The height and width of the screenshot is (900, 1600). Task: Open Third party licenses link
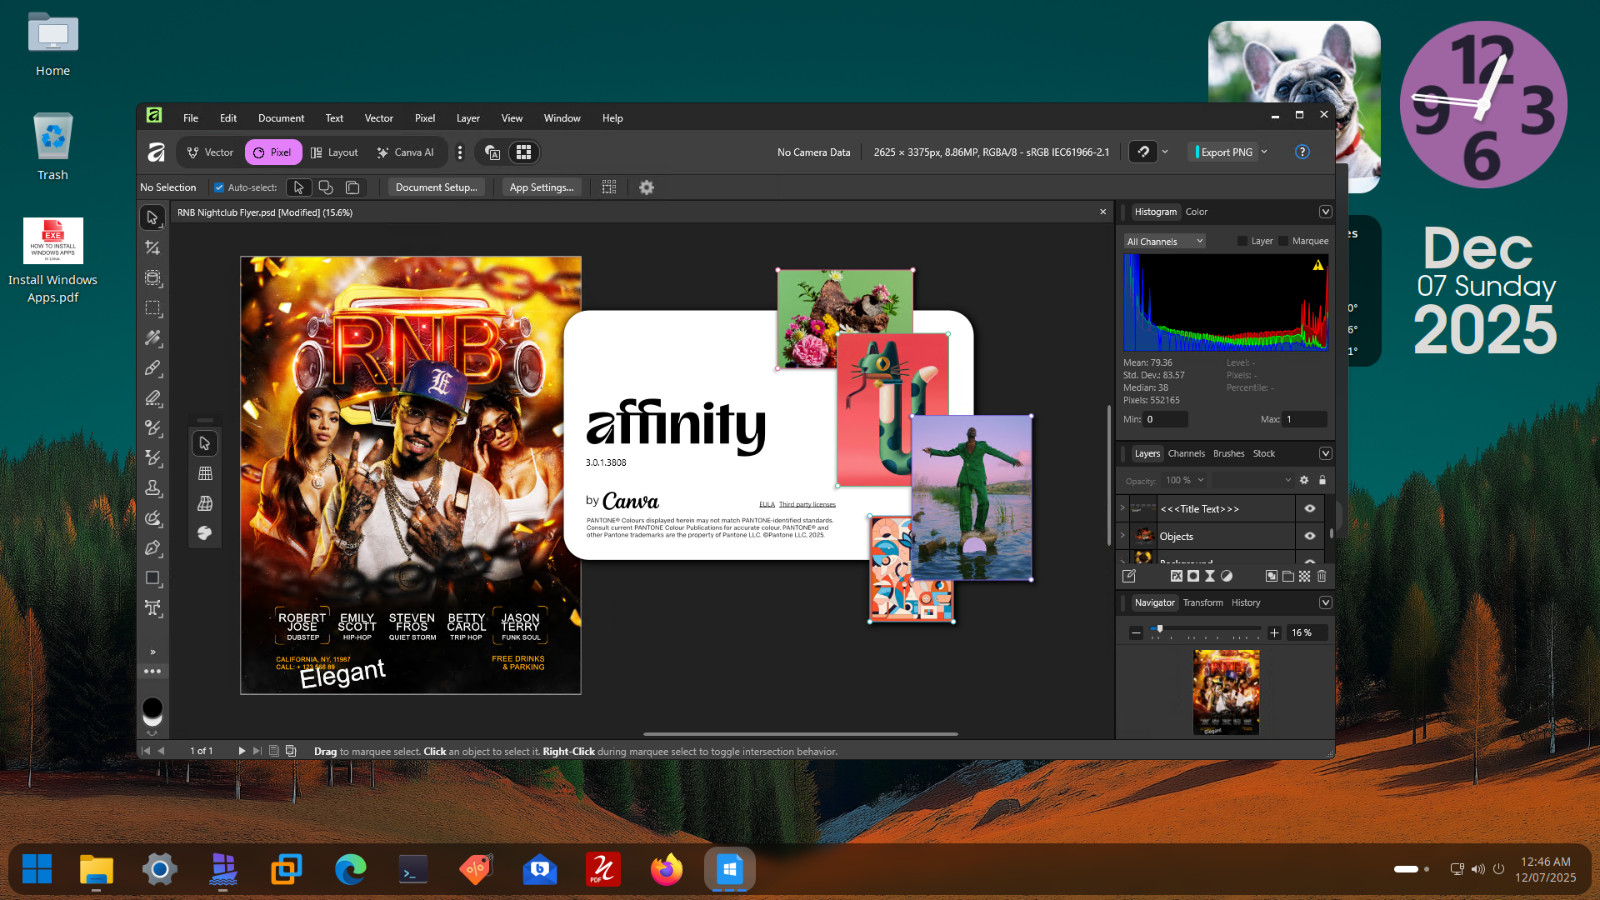[x=807, y=505]
